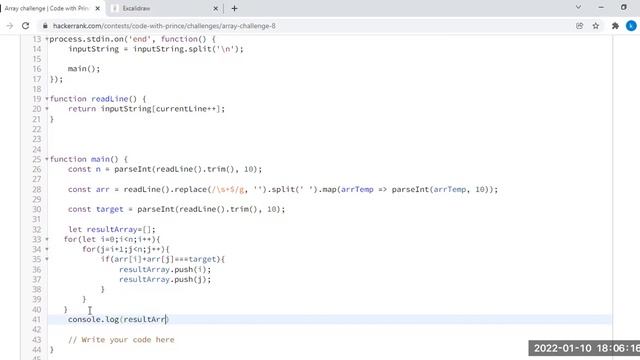Click 'resultArray.push(j);' on line 37

[x=165, y=280]
